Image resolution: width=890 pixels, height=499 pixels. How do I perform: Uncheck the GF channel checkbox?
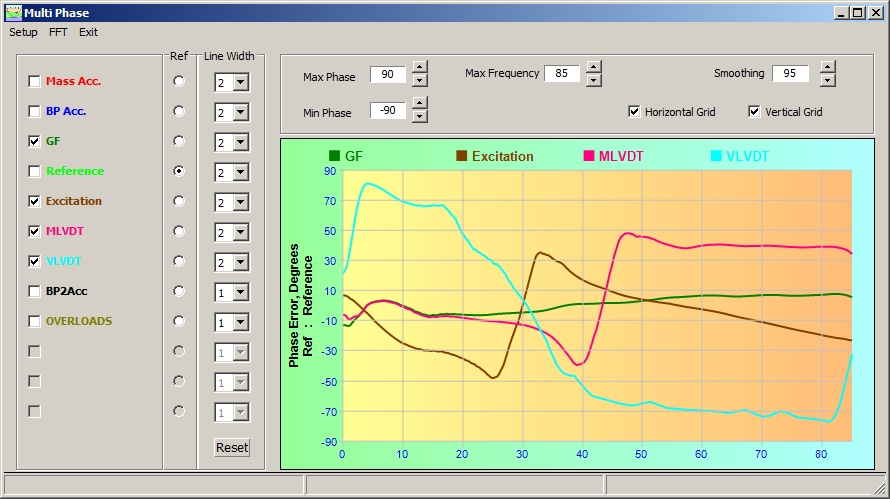[x=35, y=141]
